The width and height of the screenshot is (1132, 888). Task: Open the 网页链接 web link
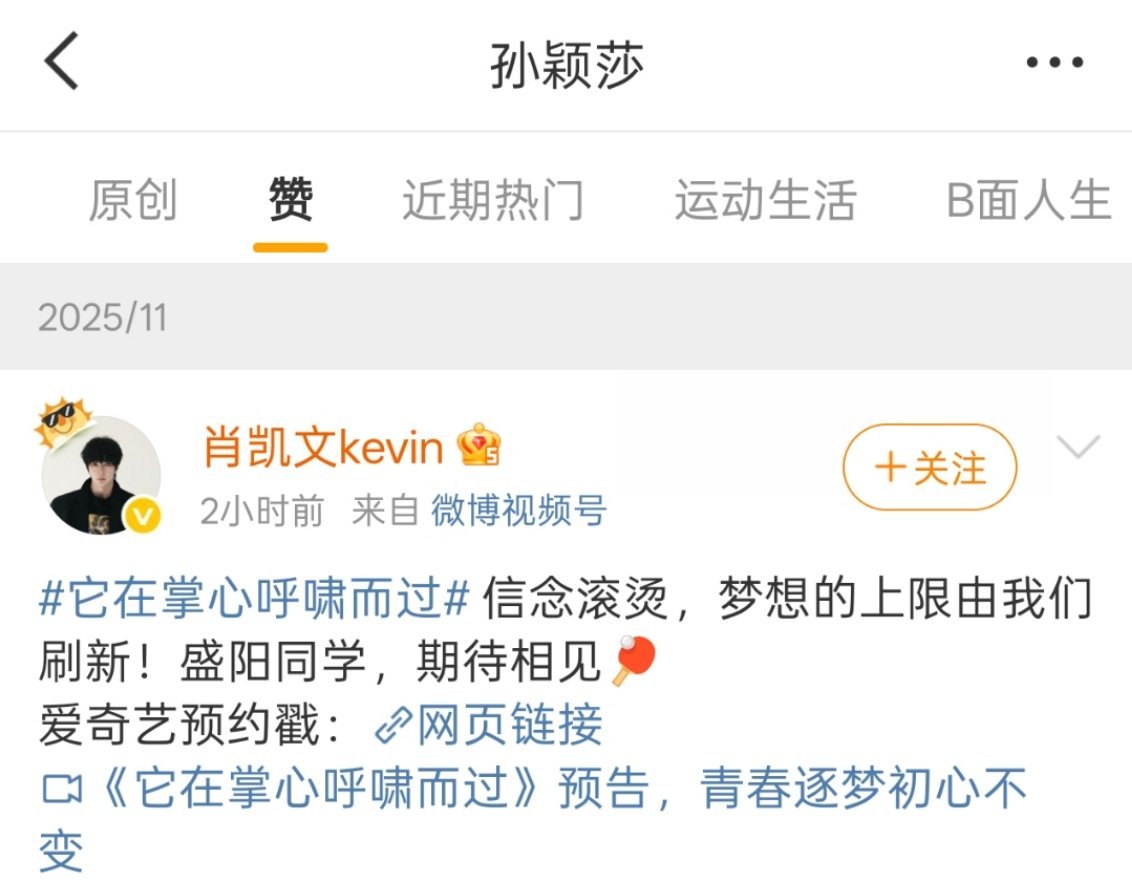(x=510, y=726)
